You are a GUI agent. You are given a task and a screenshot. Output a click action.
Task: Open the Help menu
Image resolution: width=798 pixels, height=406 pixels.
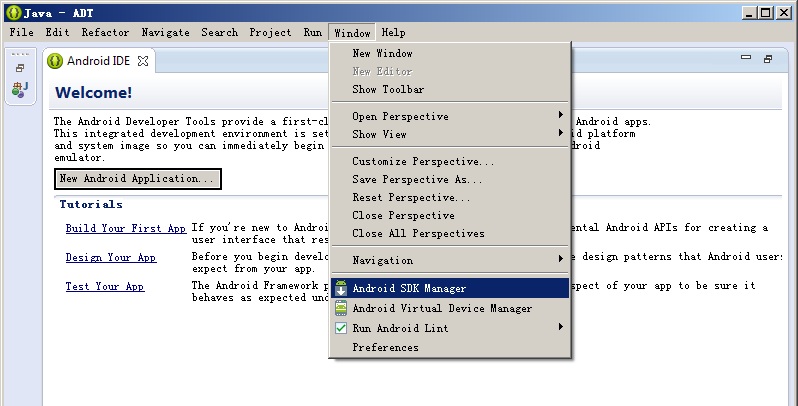(393, 33)
